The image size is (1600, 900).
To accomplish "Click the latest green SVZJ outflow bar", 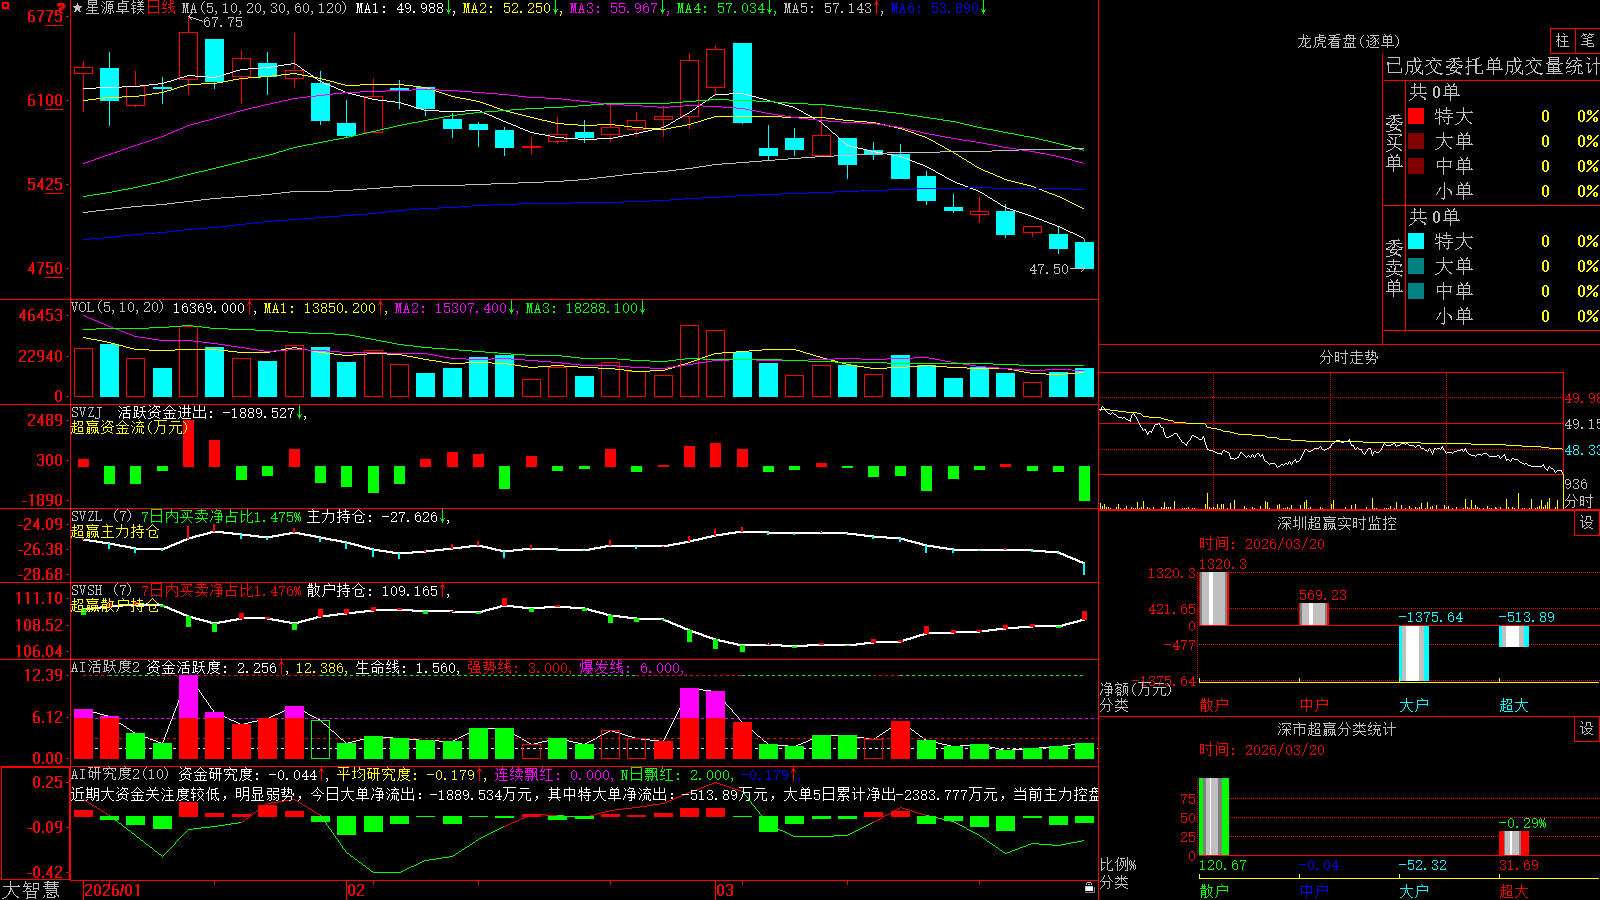I will click(x=1084, y=483).
